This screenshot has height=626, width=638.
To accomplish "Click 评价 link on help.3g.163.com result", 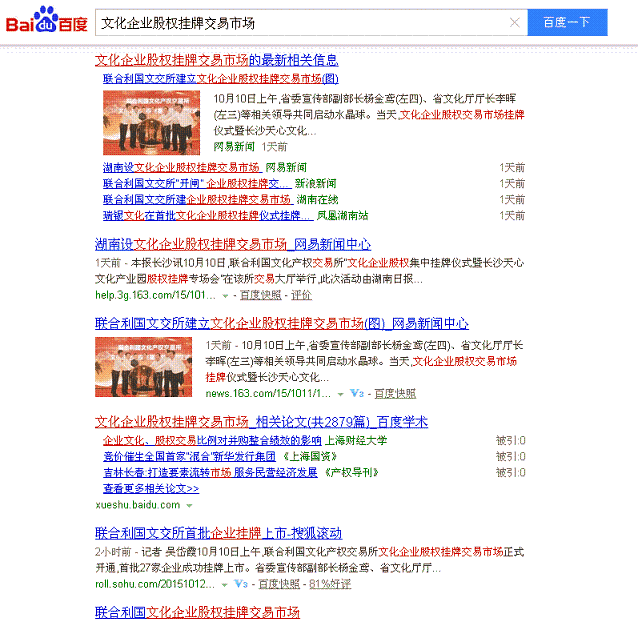I will 301,295.
